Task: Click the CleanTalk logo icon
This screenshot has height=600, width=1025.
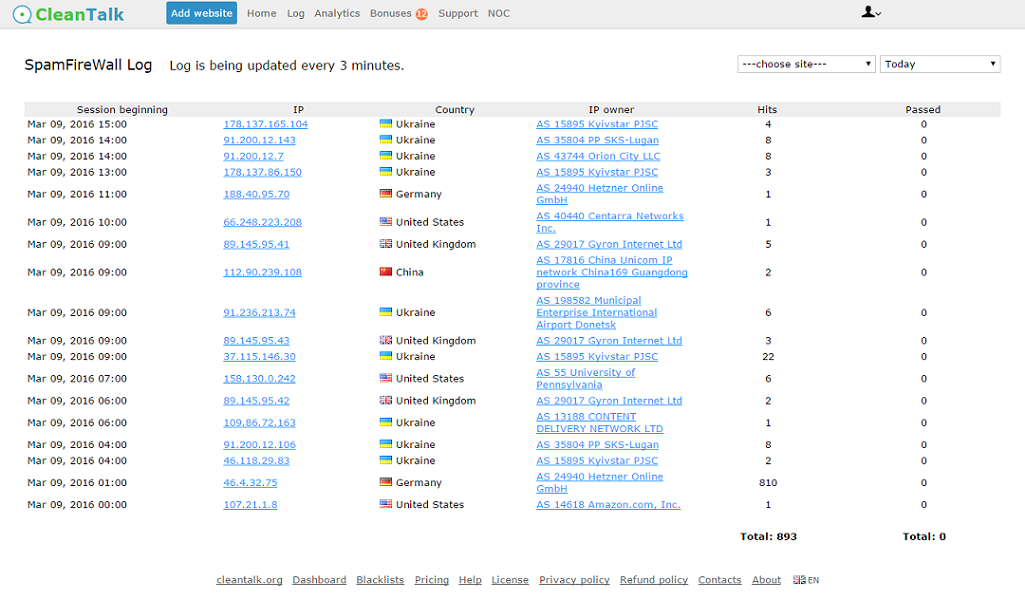Action: (x=22, y=14)
